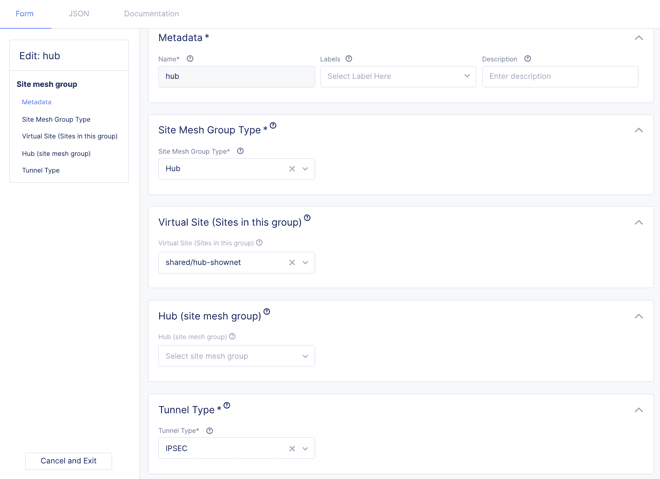Image resolution: width=660 pixels, height=479 pixels.
Task: Click help icon on Tunnel Type heading
Action: click(x=227, y=406)
